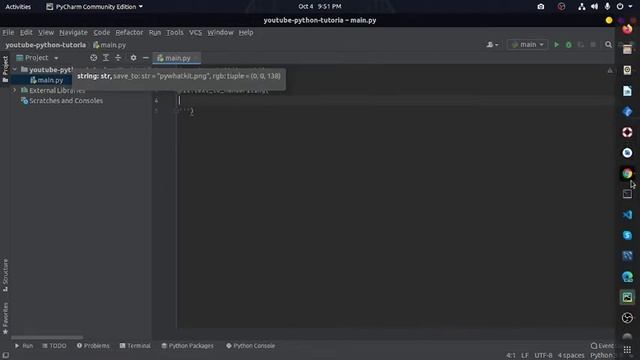Click the volume speaker tray icon

[594, 7]
